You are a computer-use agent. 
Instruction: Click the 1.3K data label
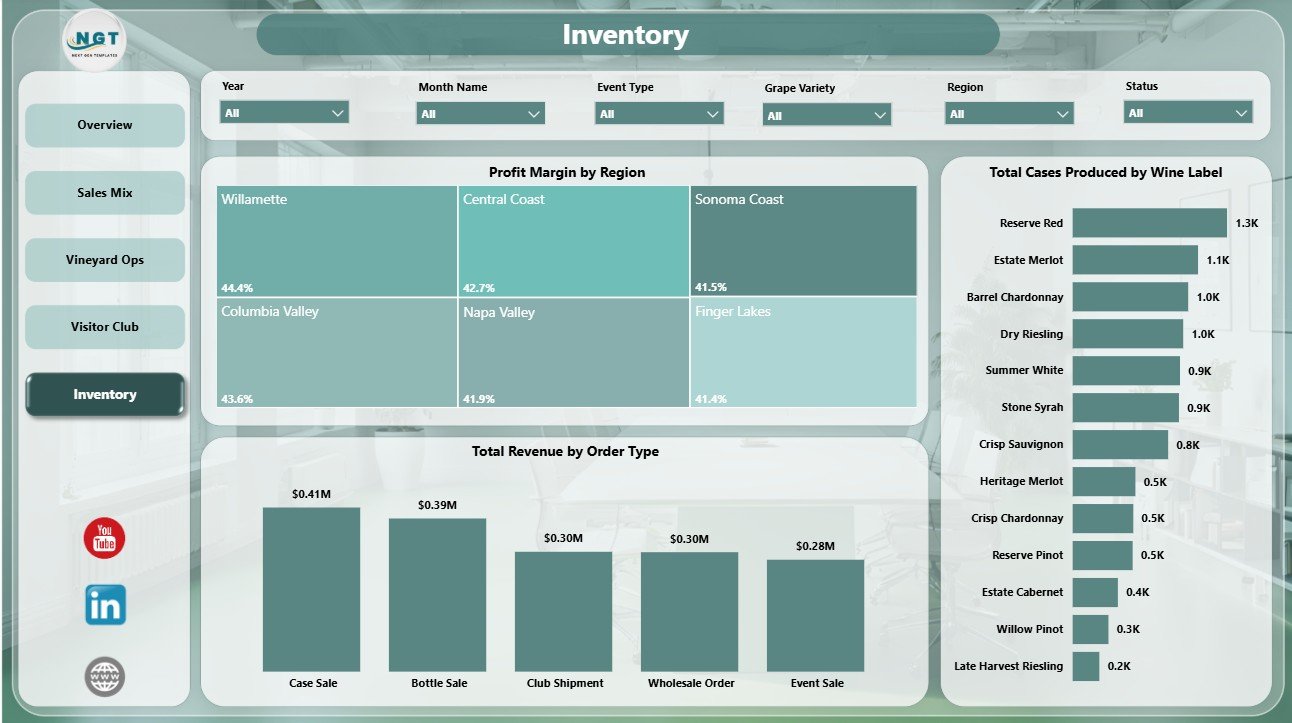pyautogui.click(x=1247, y=223)
